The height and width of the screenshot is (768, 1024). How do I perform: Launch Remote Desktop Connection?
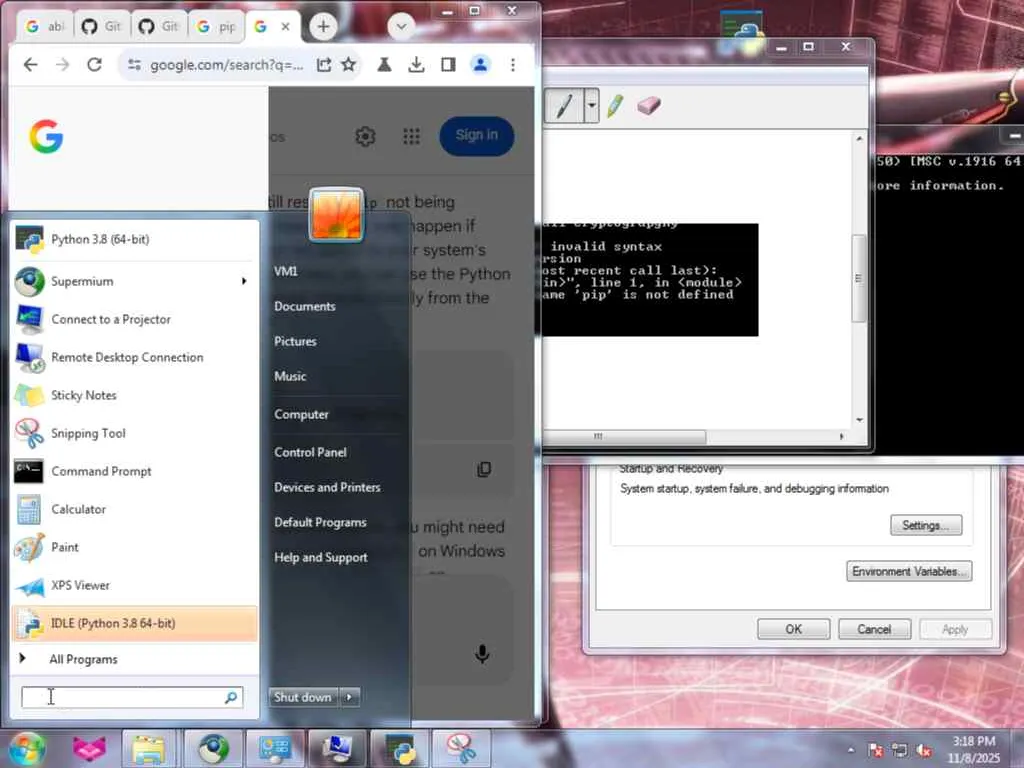134,357
